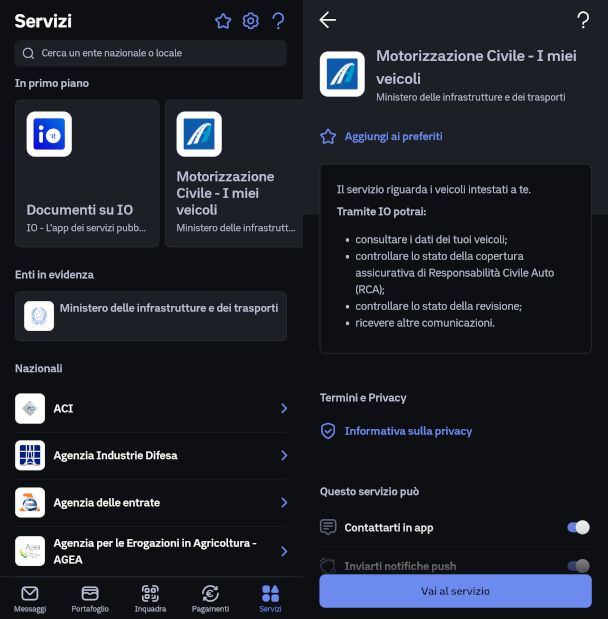Toggle 'Contattarti in app' switch
The width and height of the screenshot is (608, 619).
[578, 527]
